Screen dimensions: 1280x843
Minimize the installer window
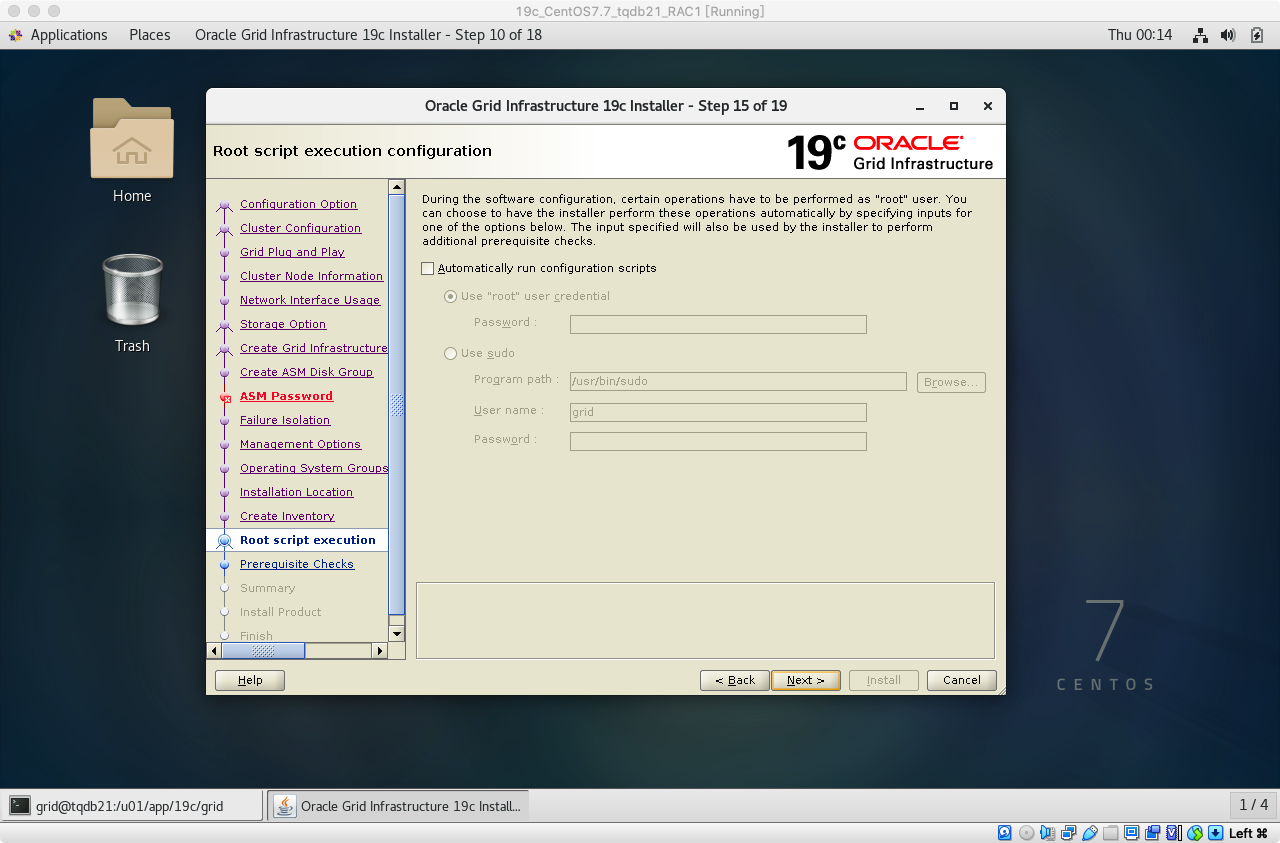[x=920, y=106]
